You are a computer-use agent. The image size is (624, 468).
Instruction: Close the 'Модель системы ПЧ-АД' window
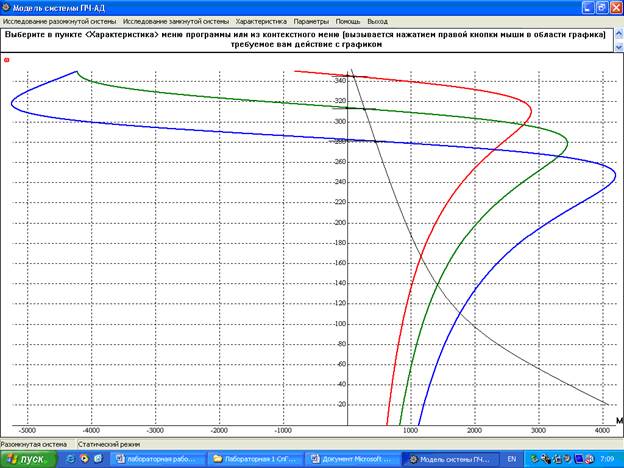616,8
